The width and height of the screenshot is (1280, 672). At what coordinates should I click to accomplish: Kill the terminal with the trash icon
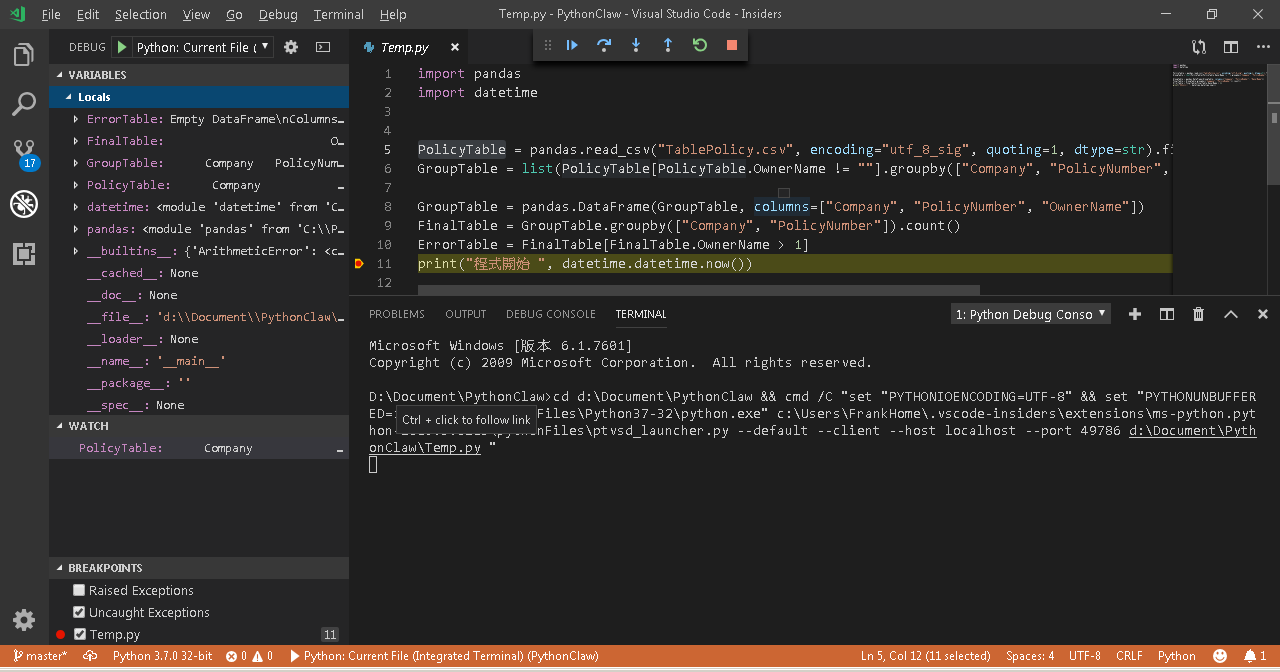pyautogui.click(x=1198, y=313)
